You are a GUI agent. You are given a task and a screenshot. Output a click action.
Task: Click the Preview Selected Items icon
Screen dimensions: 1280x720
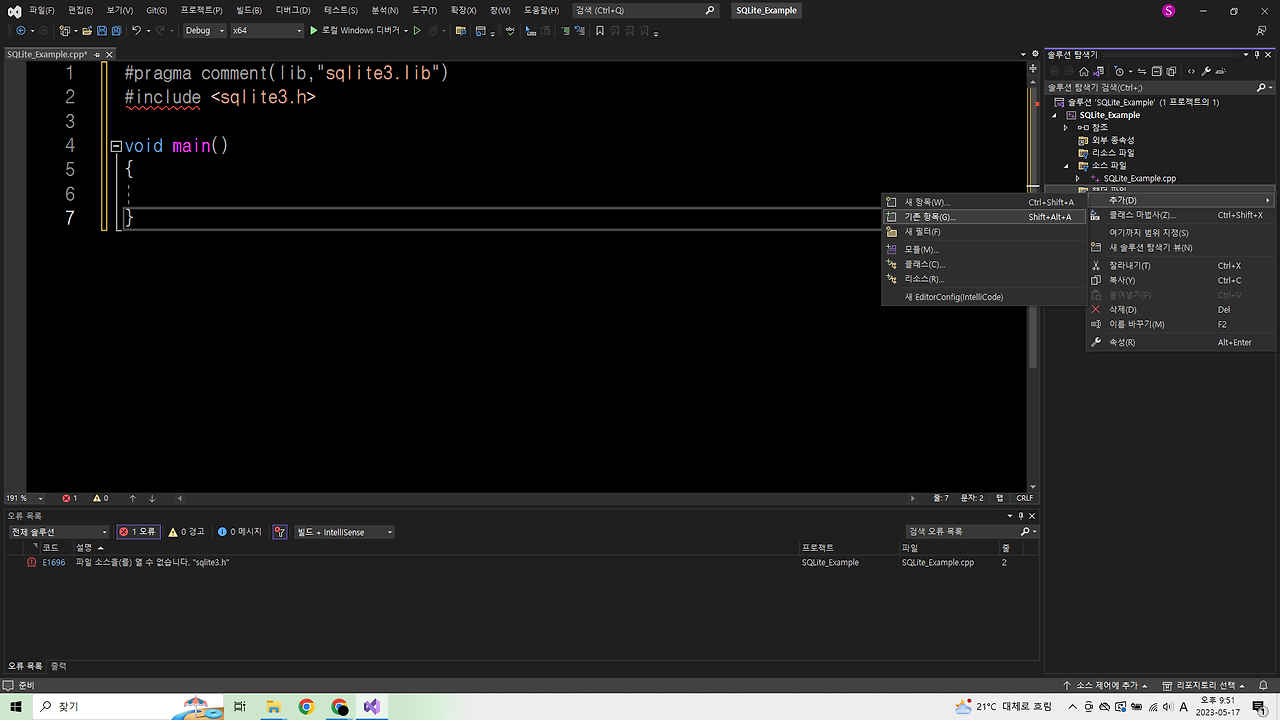pyautogui.click(x=1221, y=72)
